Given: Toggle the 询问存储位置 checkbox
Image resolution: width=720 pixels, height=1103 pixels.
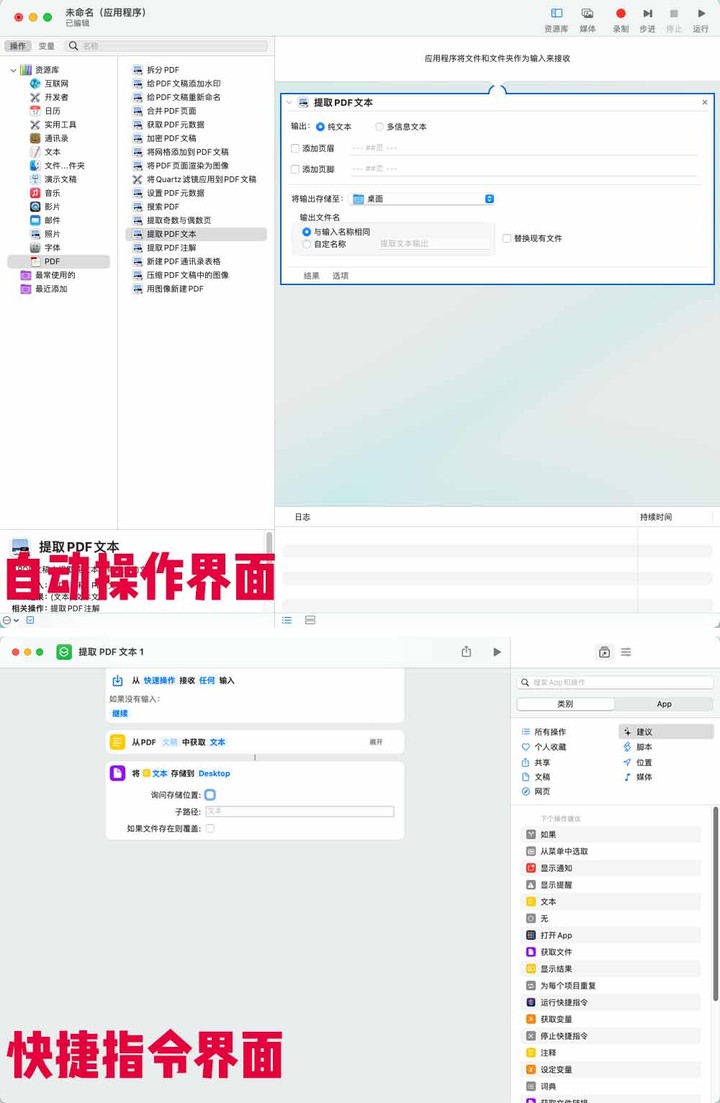Looking at the screenshot, I should [x=210, y=795].
